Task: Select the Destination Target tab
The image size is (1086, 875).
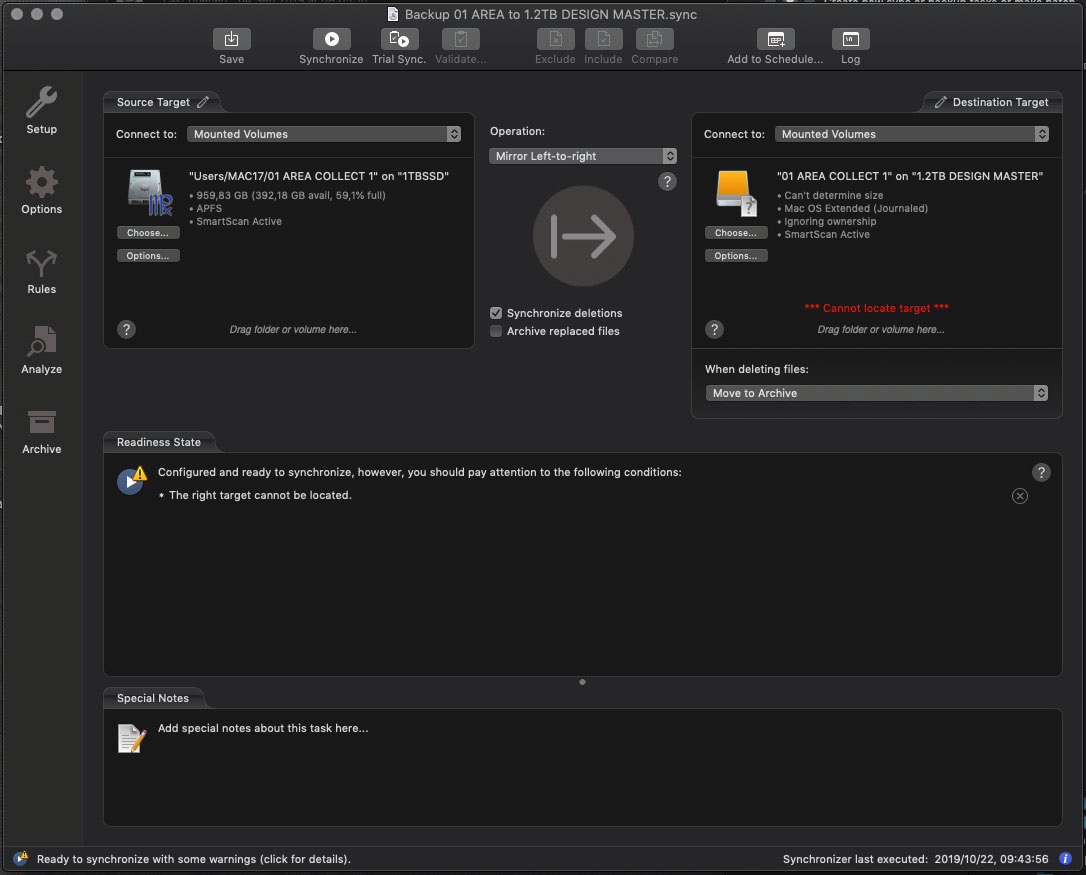Action: (991, 102)
